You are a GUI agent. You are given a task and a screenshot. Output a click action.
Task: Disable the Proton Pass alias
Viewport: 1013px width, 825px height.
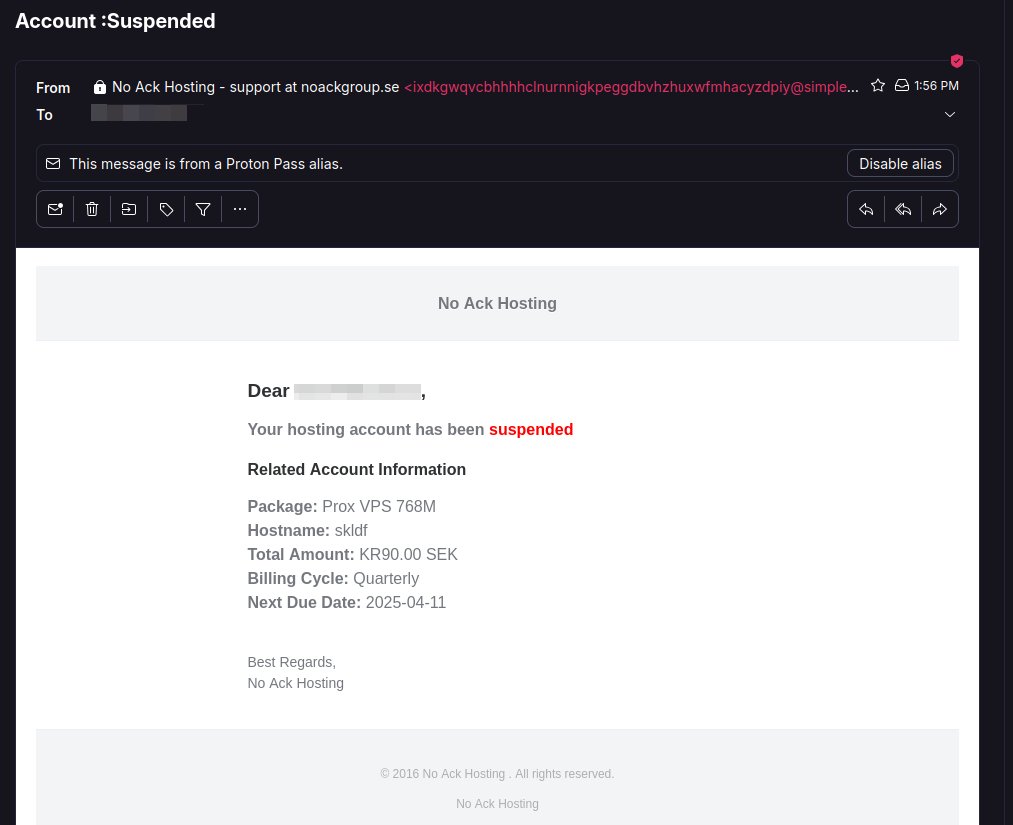pyautogui.click(x=900, y=163)
